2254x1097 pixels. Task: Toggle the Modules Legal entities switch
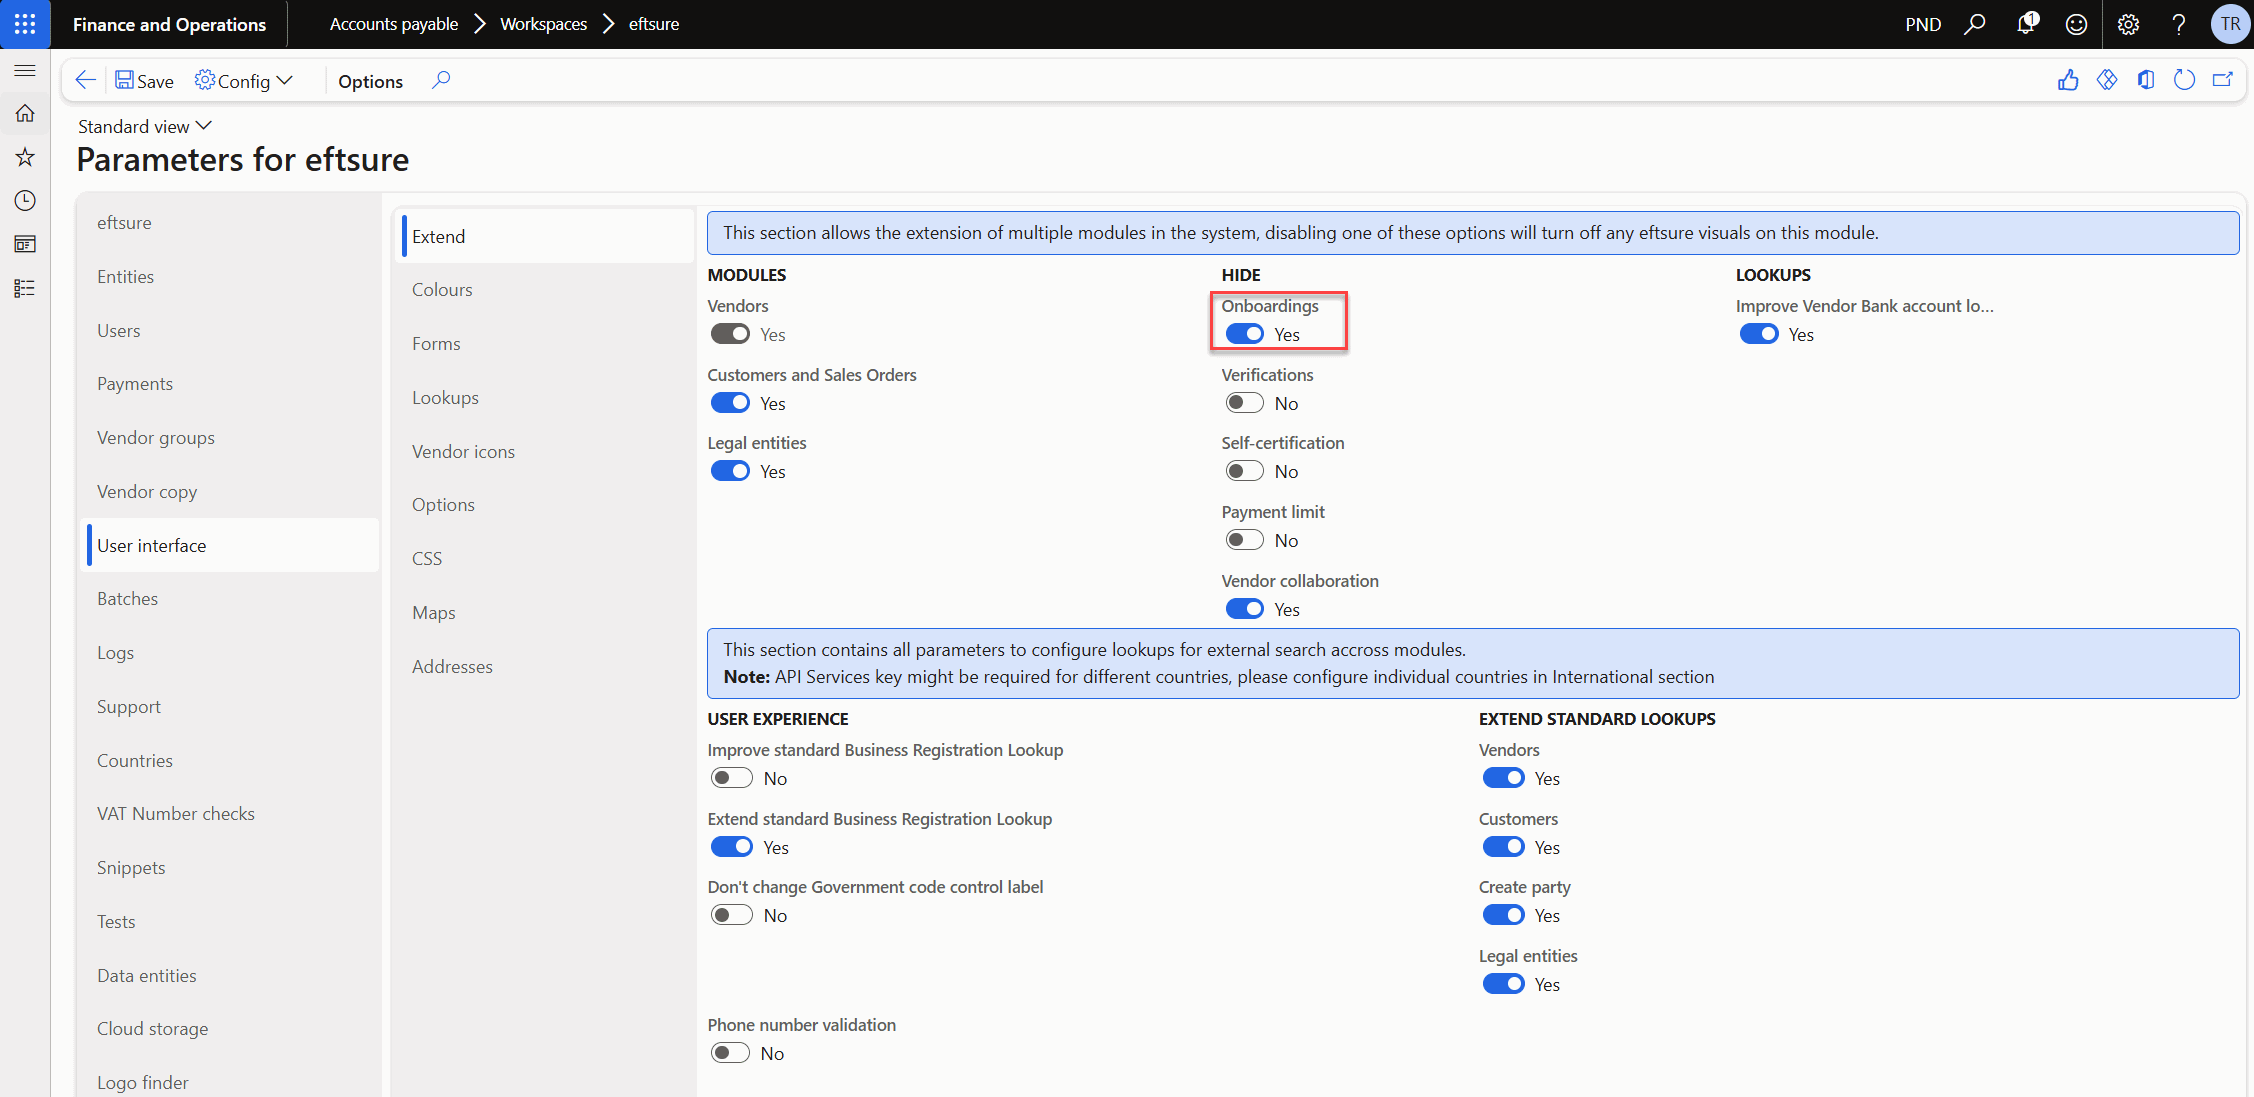click(730, 471)
